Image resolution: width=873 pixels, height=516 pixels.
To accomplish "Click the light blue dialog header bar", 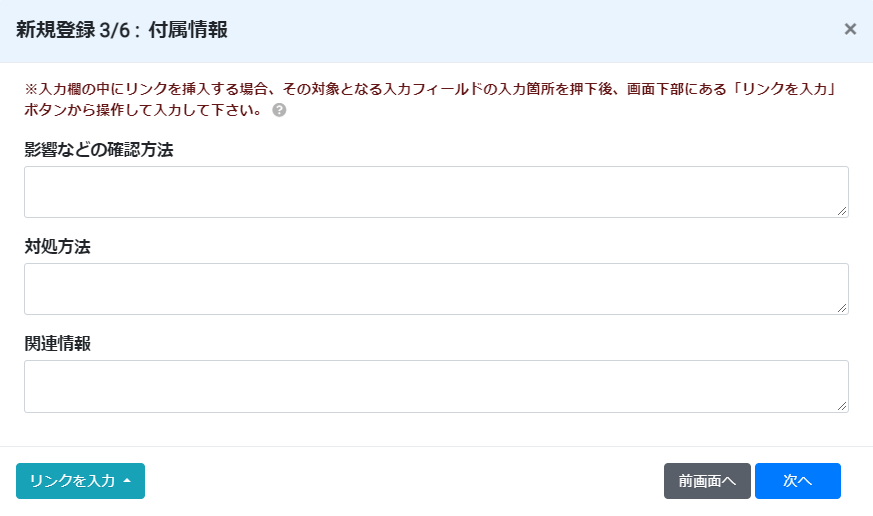I will 436,31.
